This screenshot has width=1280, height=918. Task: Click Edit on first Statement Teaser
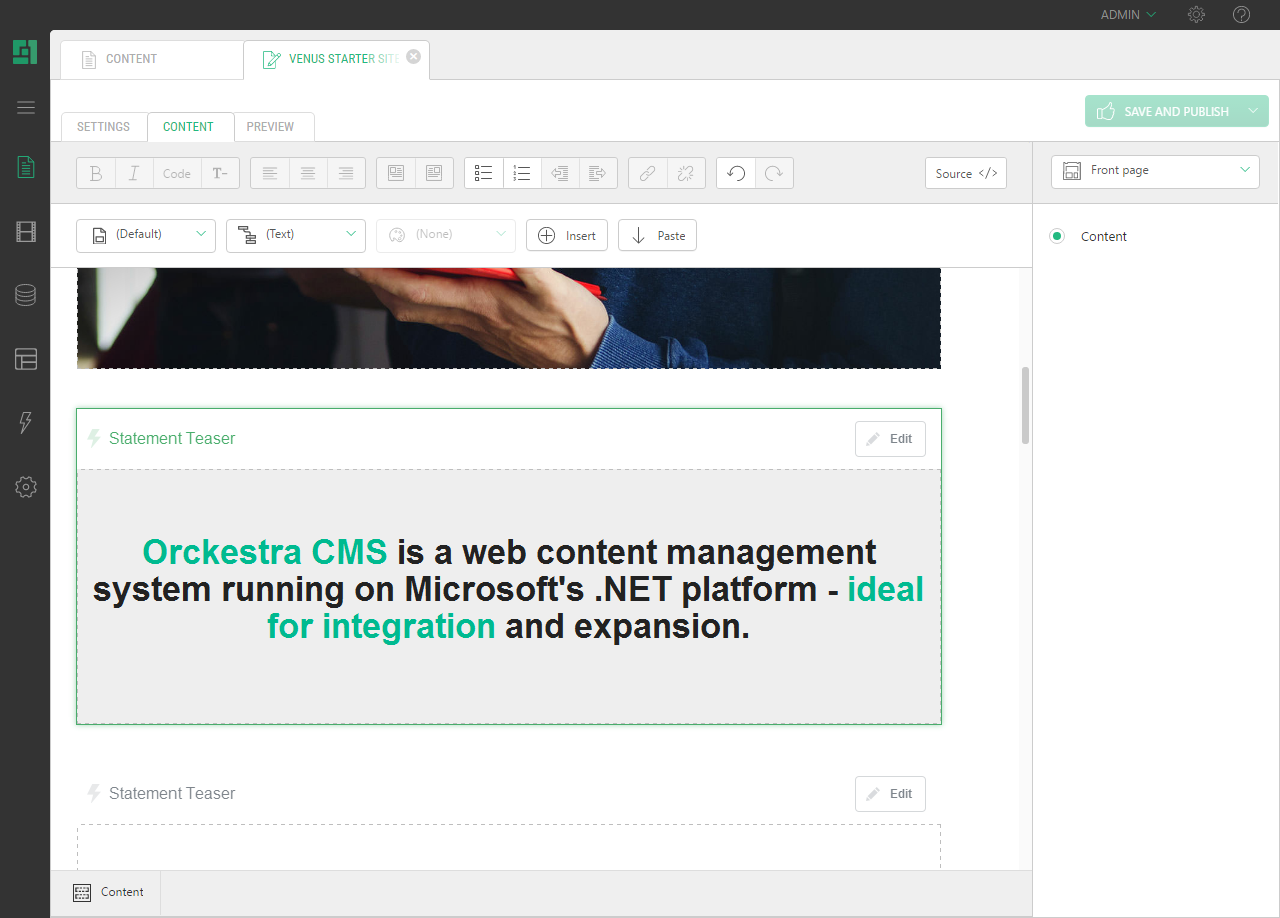tap(890, 439)
